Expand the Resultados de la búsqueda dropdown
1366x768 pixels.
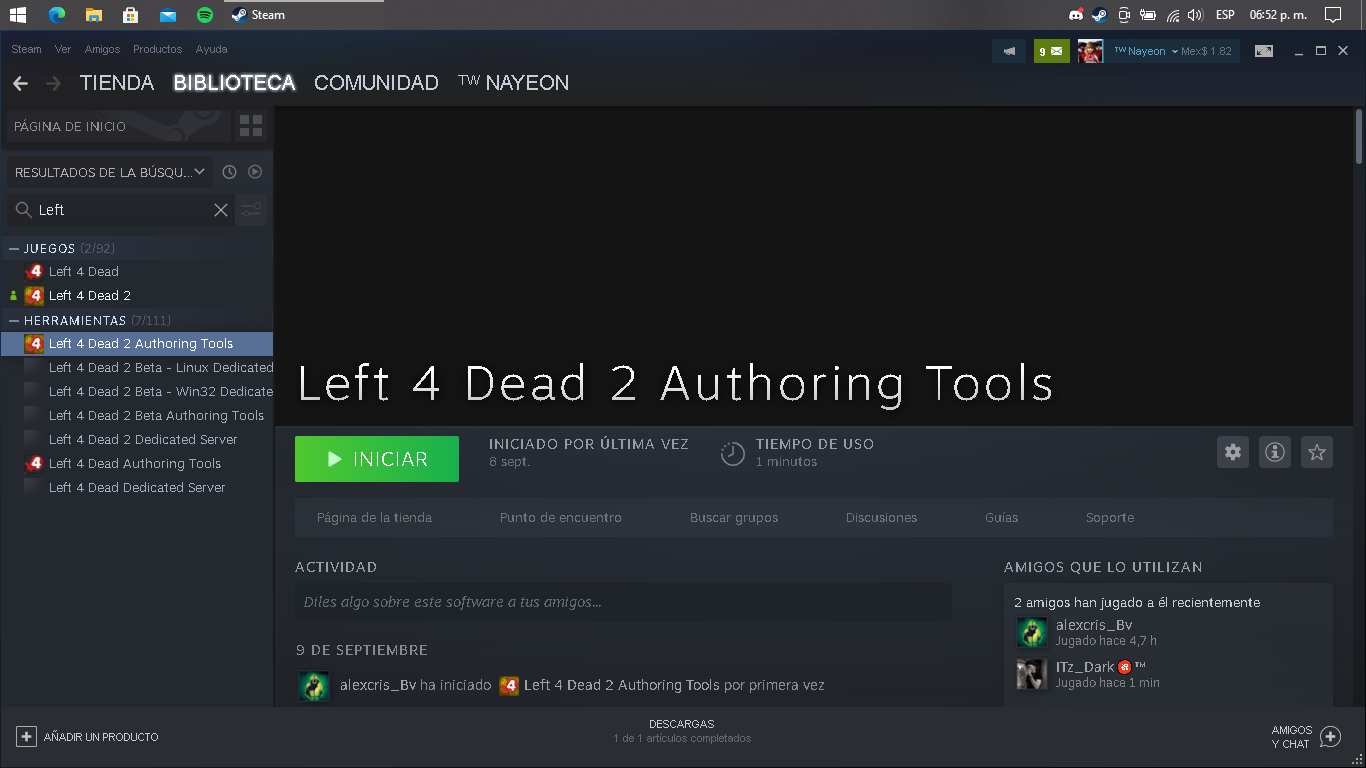(109, 172)
